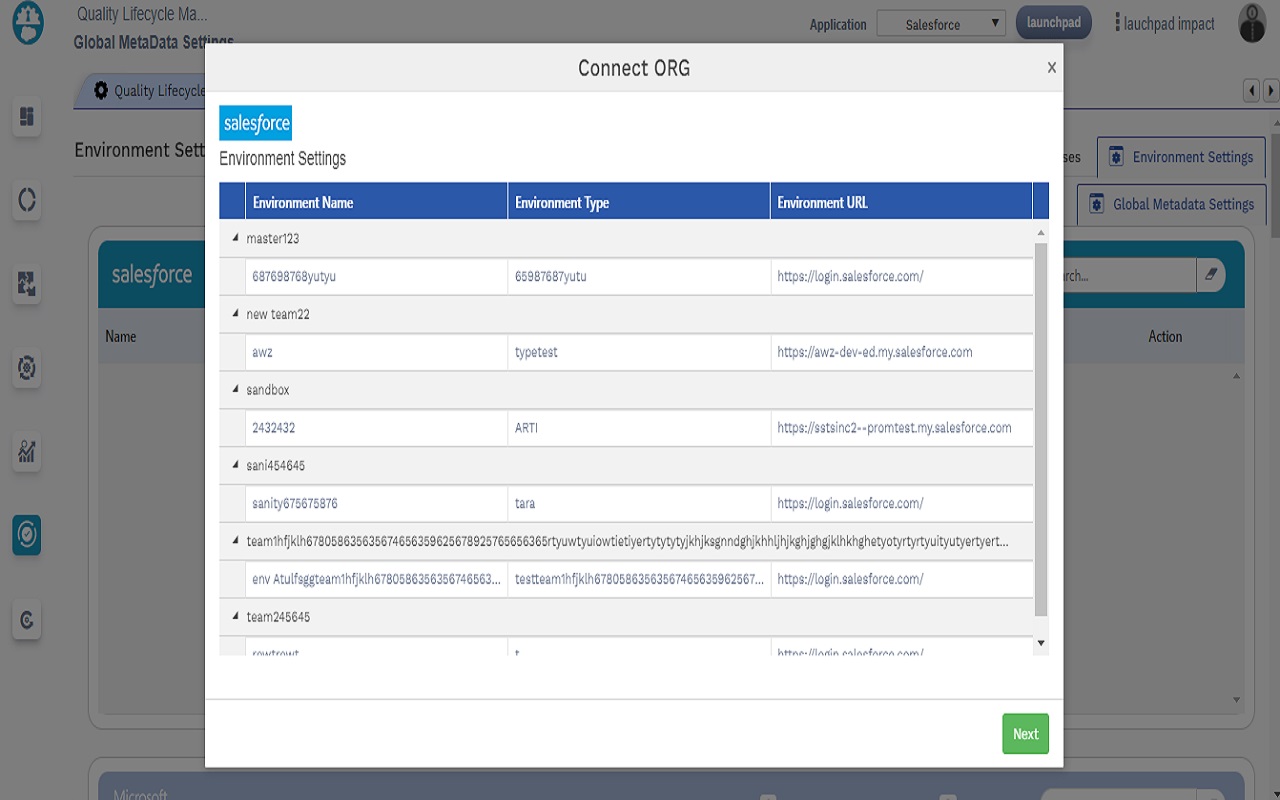Select the Quality Lifecycle tab
This screenshot has width=1280, height=800.
click(x=140, y=91)
